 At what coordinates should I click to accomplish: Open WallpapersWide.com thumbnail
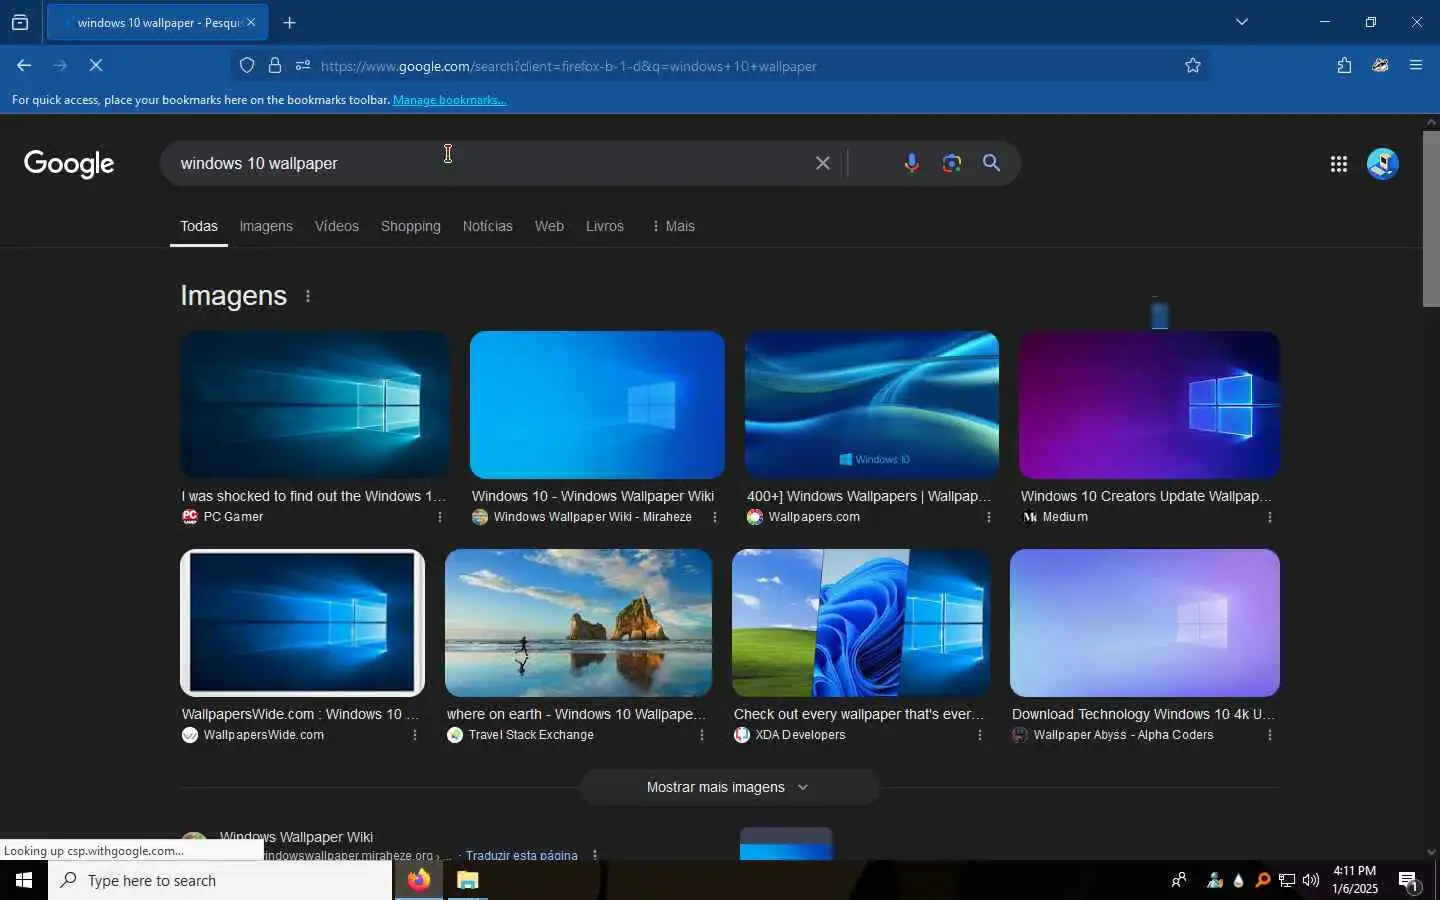pyautogui.click(x=302, y=623)
